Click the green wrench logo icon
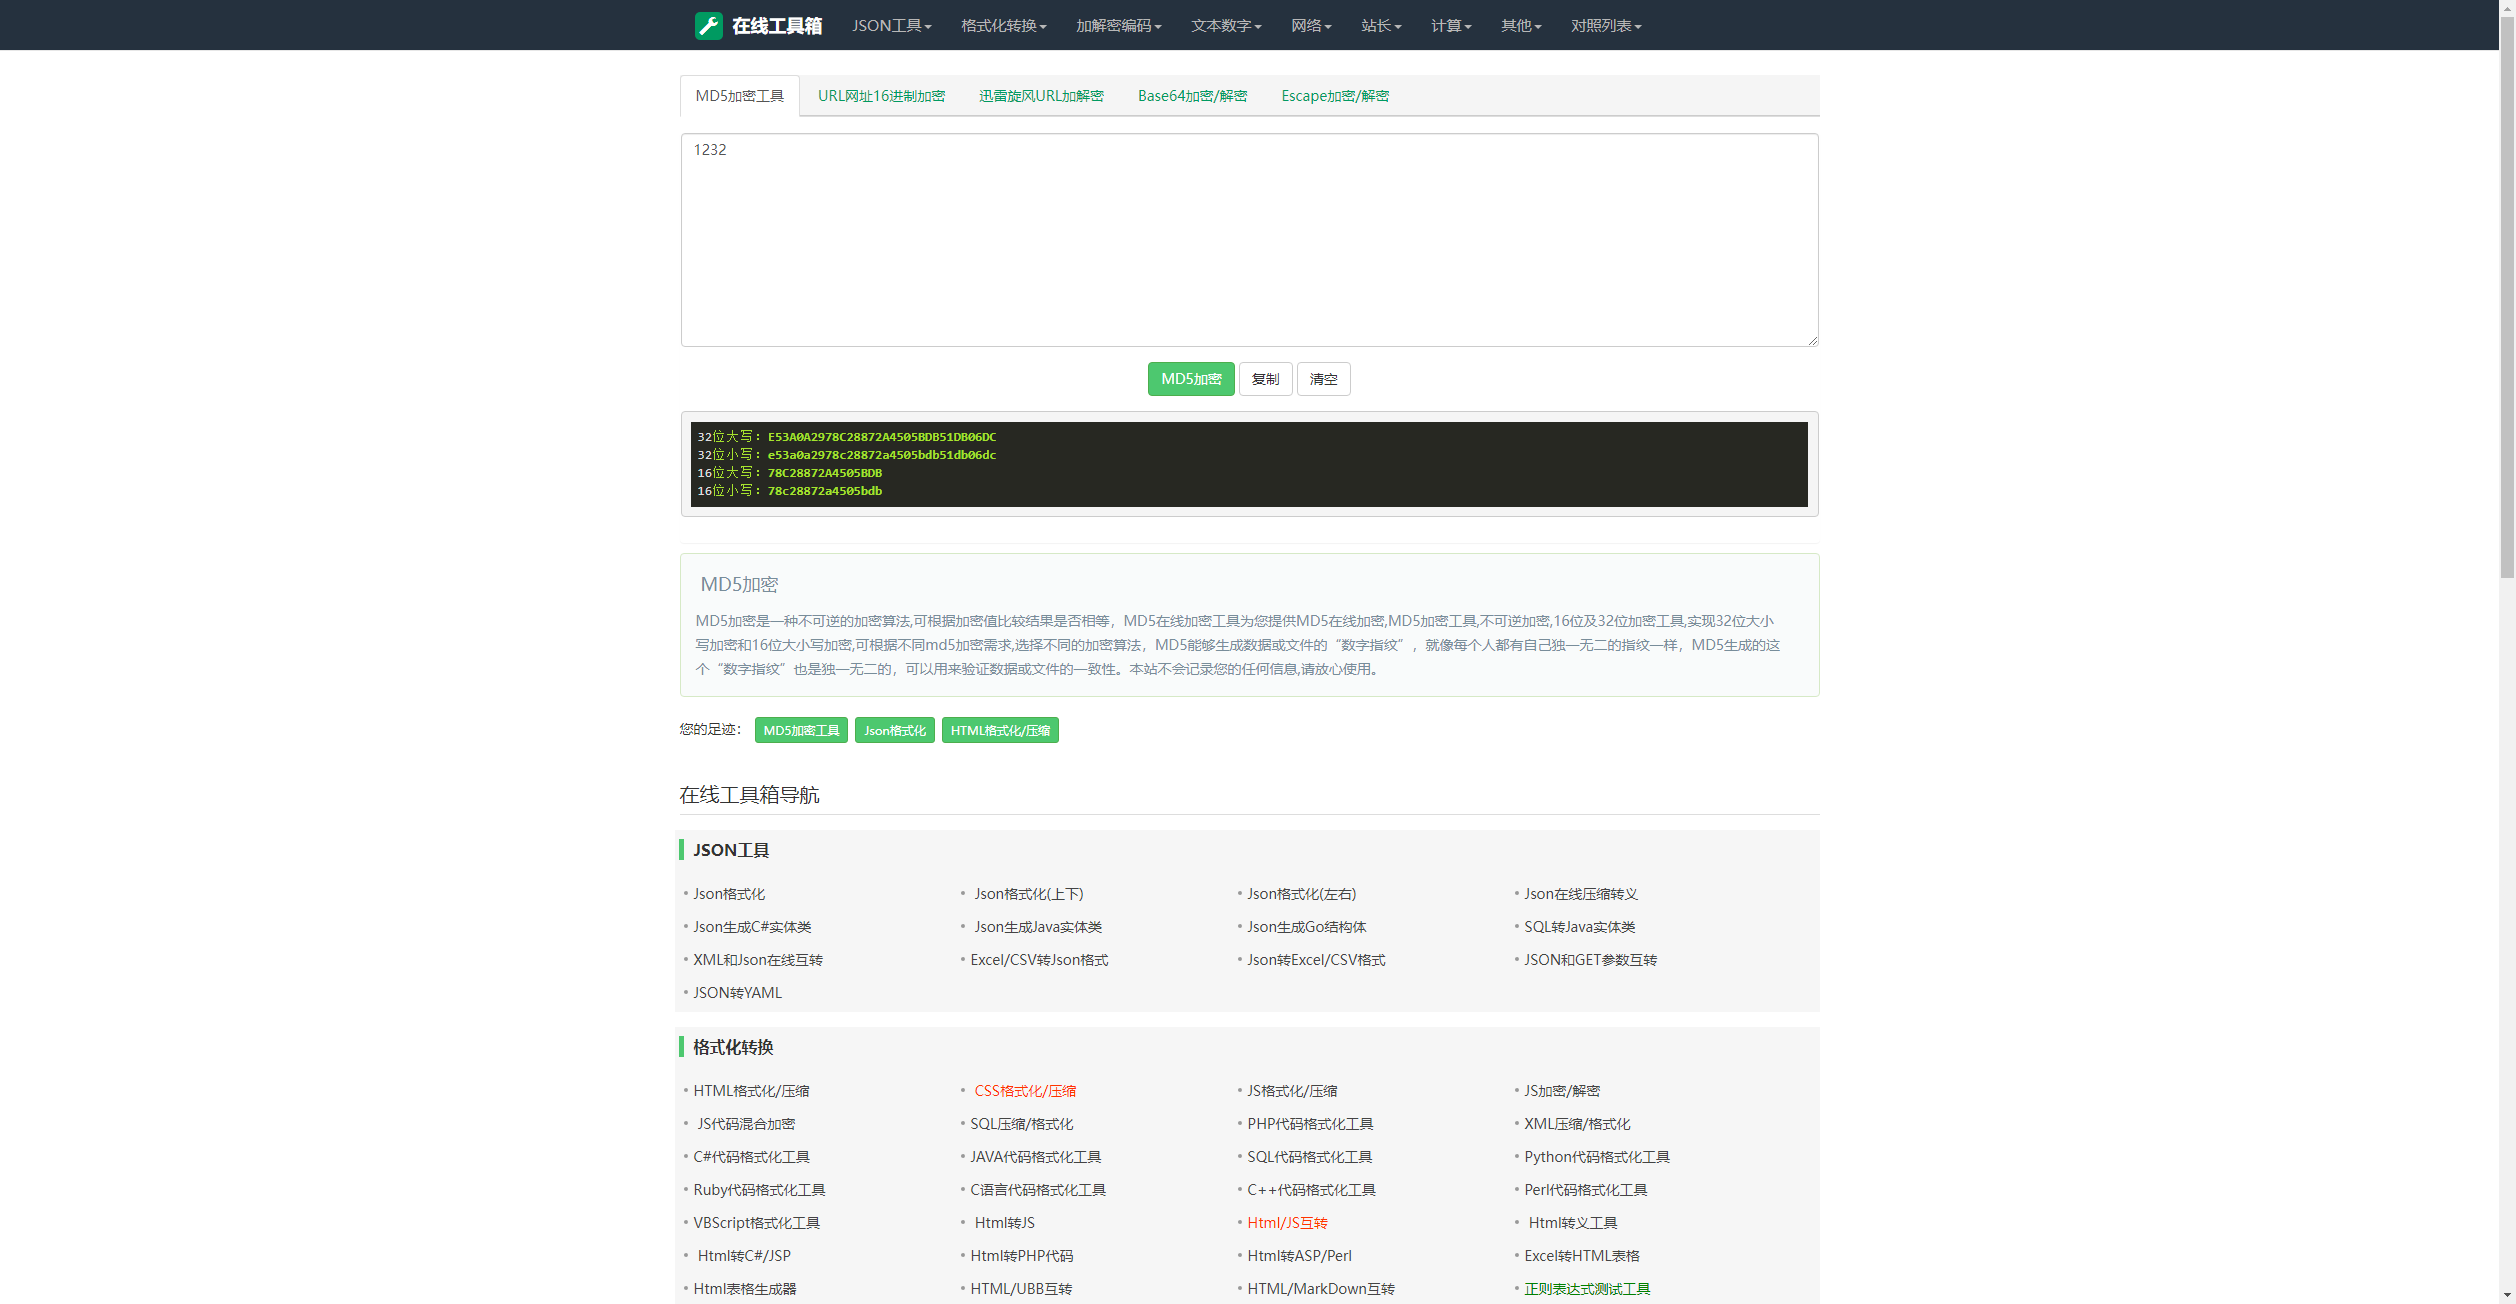The height and width of the screenshot is (1304, 2516). tap(708, 26)
